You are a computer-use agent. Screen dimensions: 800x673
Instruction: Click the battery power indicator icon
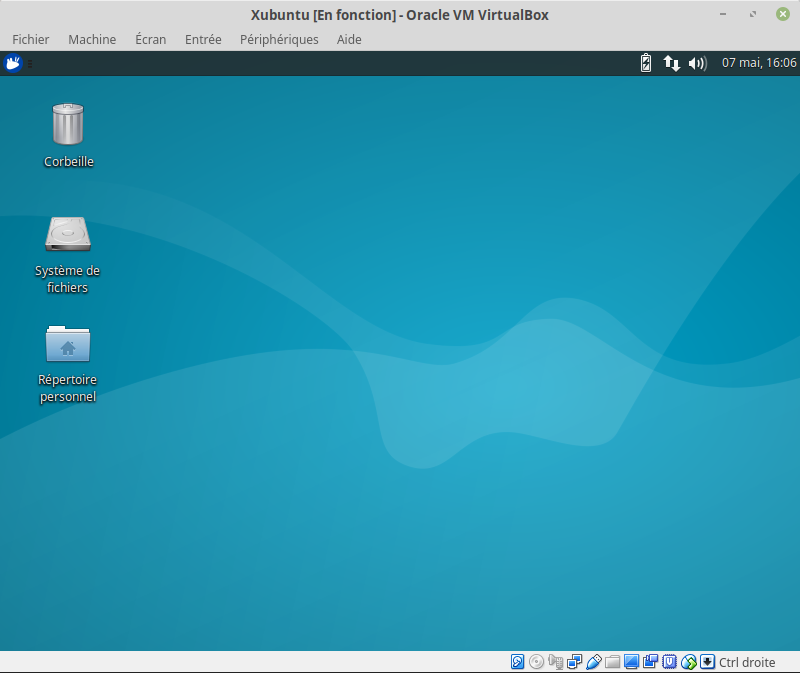pos(646,63)
